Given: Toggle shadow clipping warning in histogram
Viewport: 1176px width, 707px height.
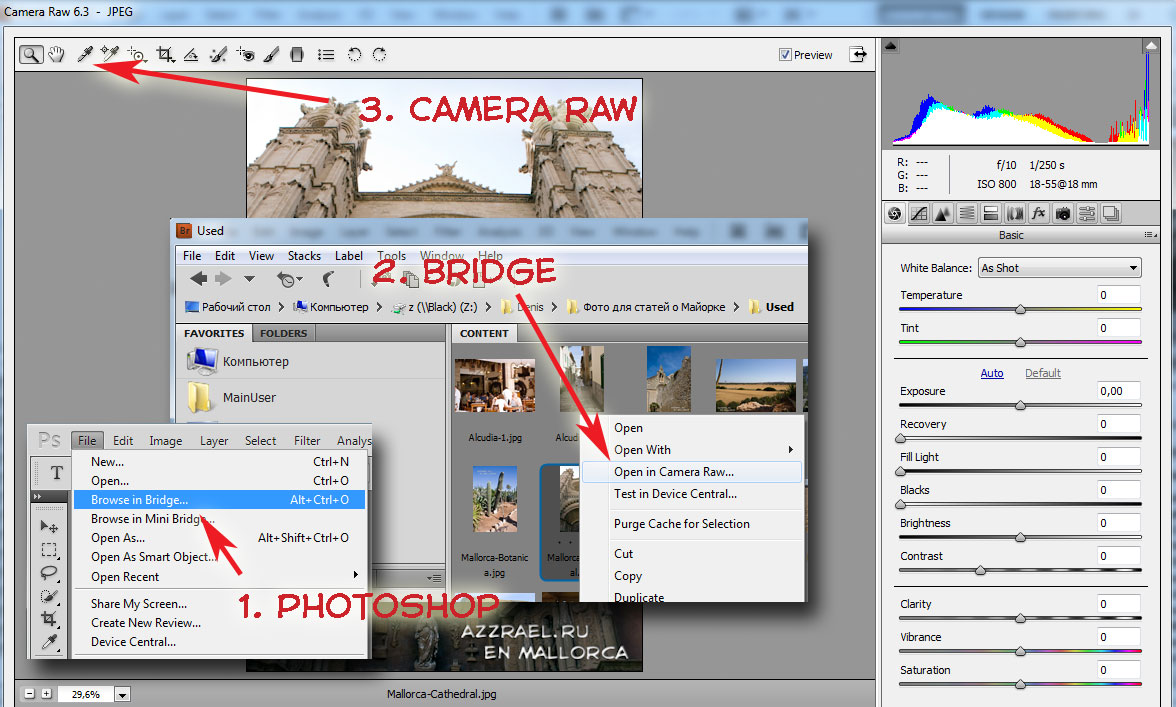Looking at the screenshot, I should pos(892,46).
